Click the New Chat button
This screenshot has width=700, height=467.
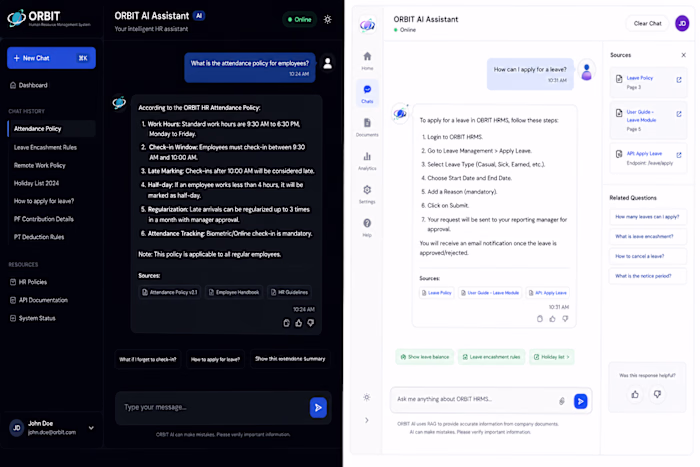point(51,58)
